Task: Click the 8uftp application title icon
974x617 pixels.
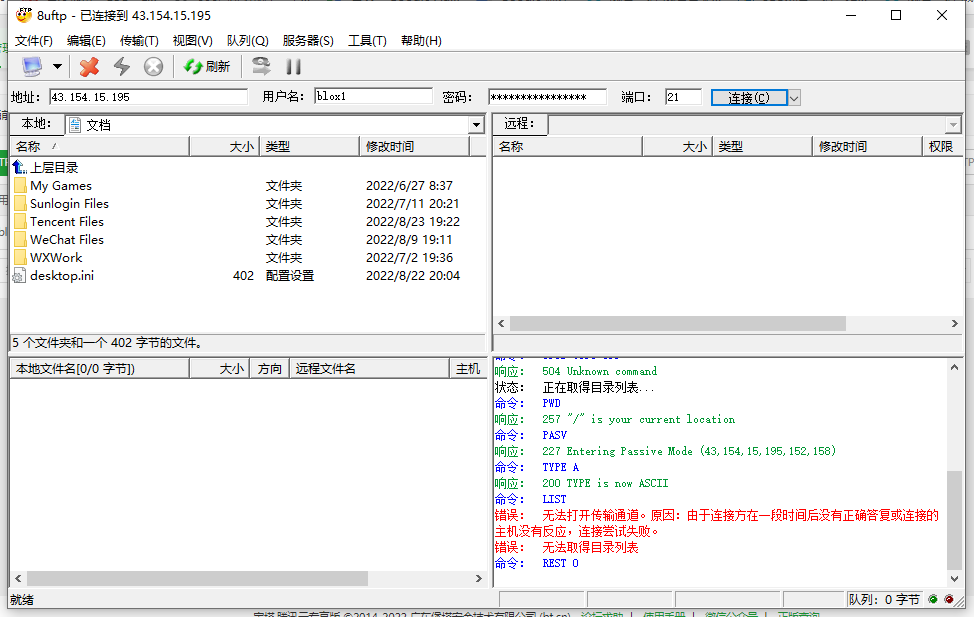Action: tap(24, 15)
